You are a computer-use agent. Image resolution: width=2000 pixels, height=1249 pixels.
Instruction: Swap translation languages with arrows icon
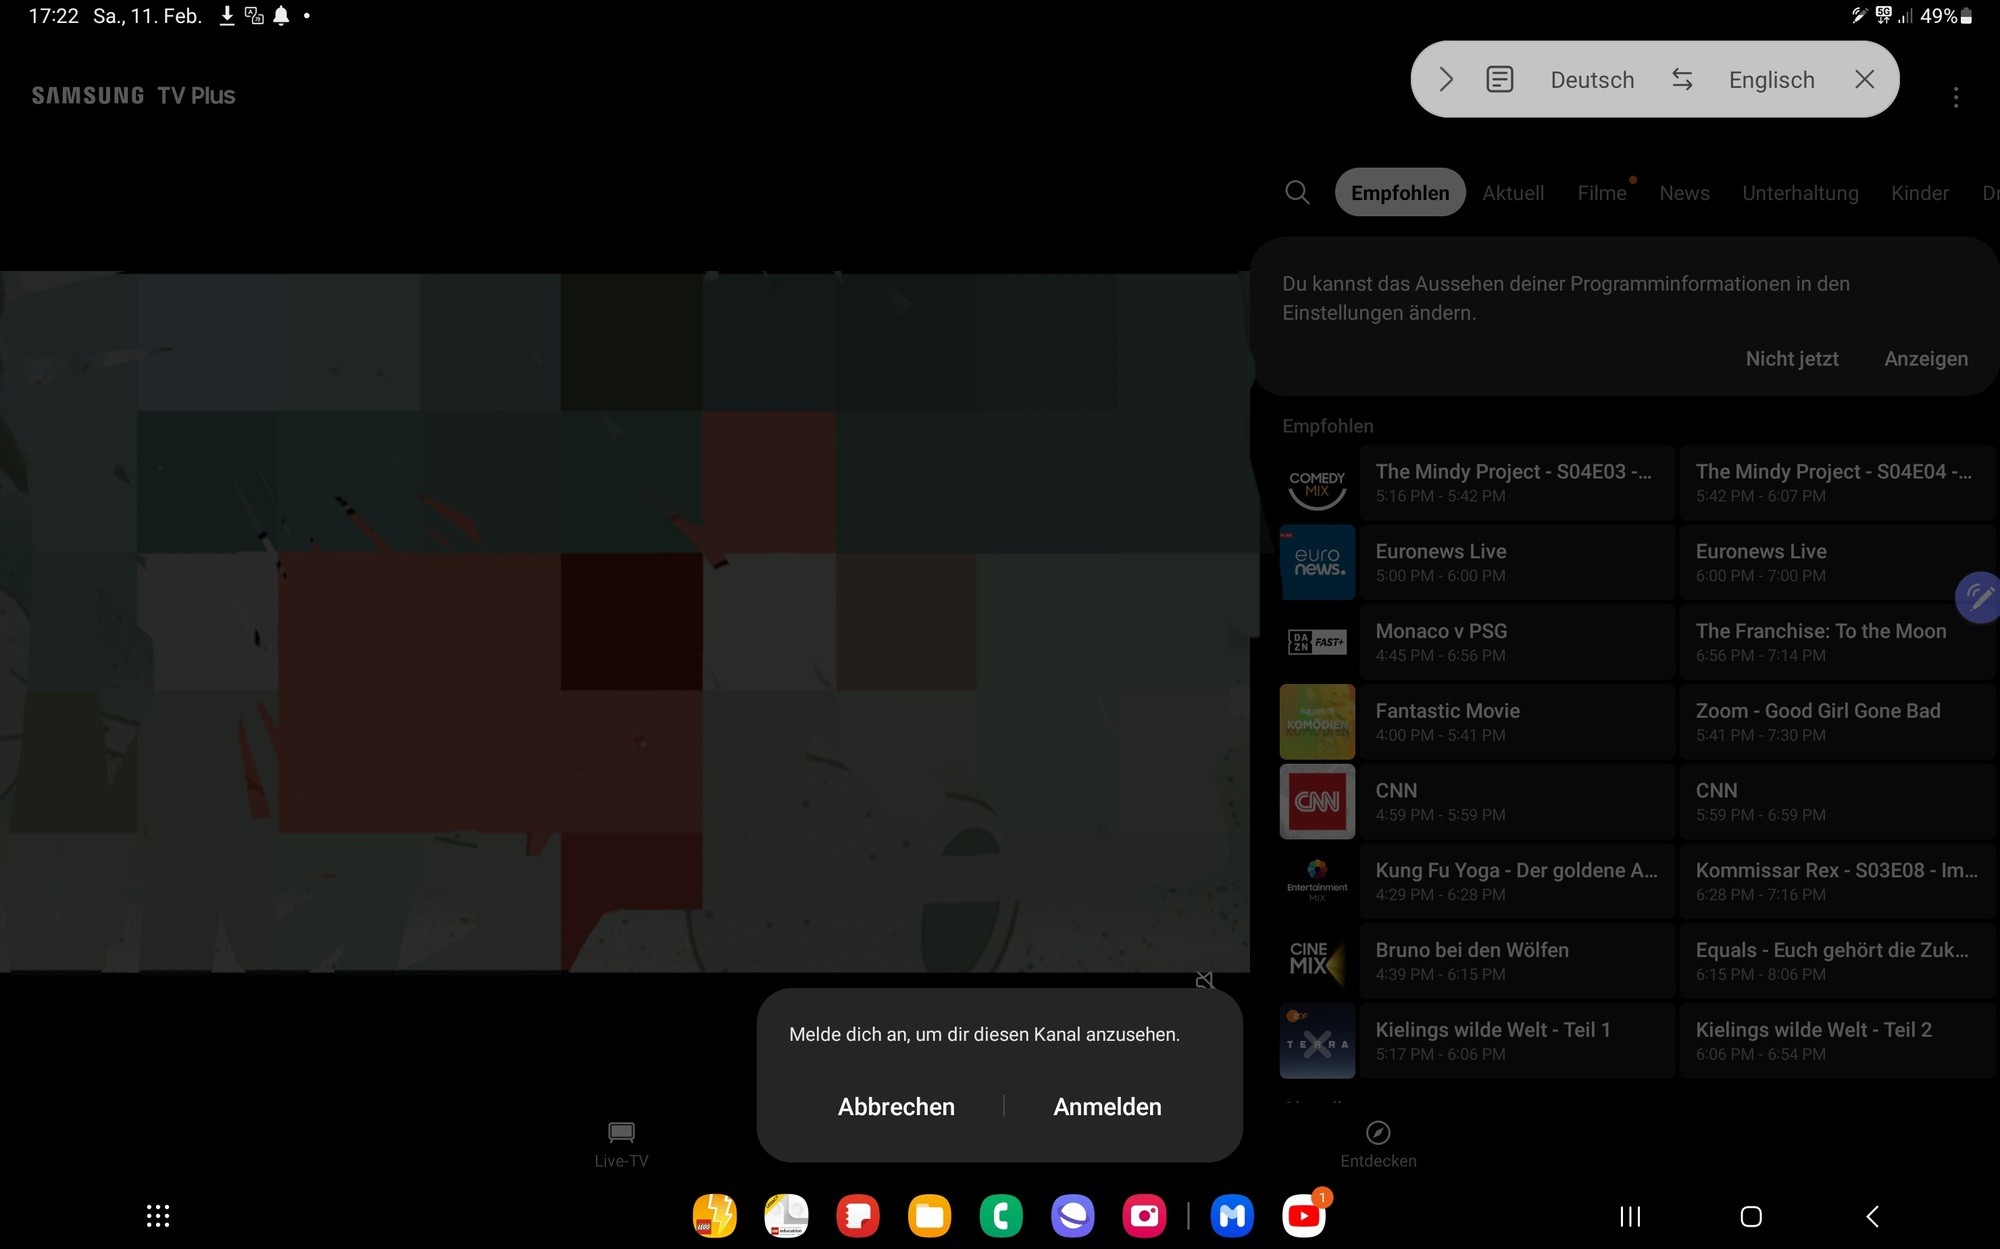(1682, 80)
